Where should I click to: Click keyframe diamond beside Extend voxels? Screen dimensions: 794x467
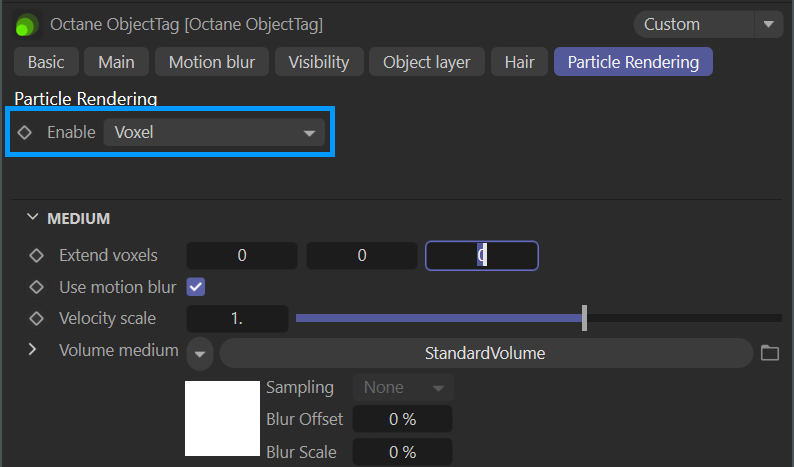coord(36,255)
